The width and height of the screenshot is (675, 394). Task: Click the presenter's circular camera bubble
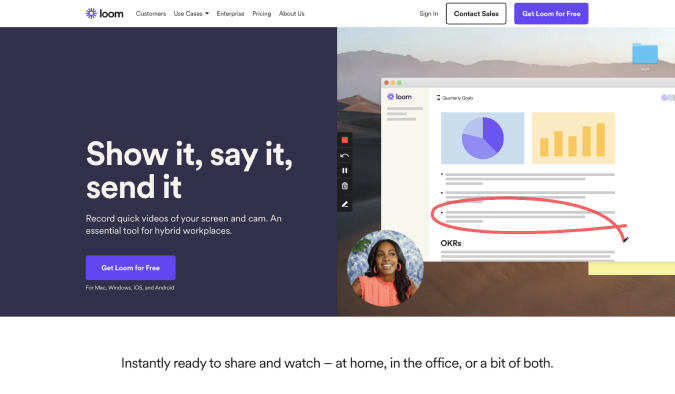pos(385,268)
